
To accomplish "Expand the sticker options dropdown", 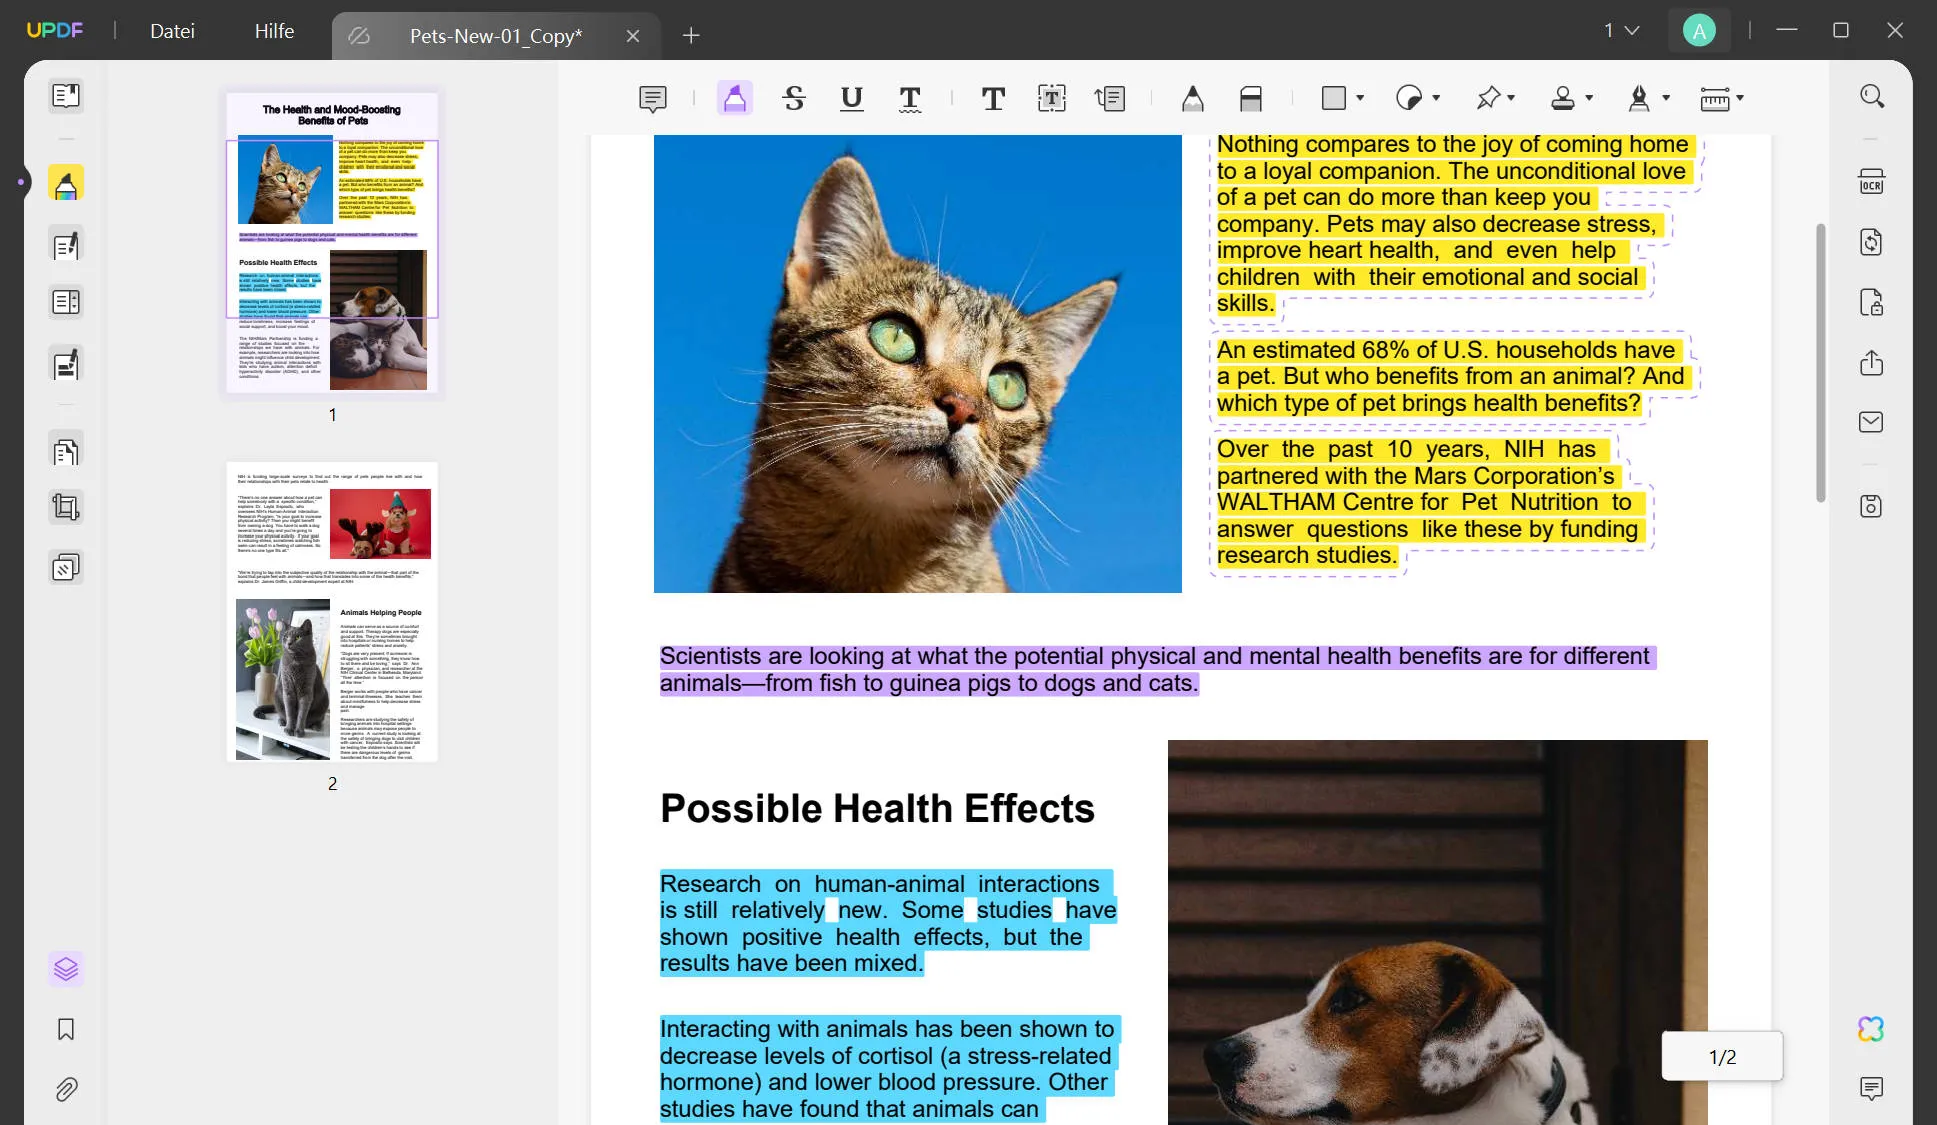I will click(x=1436, y=98).
